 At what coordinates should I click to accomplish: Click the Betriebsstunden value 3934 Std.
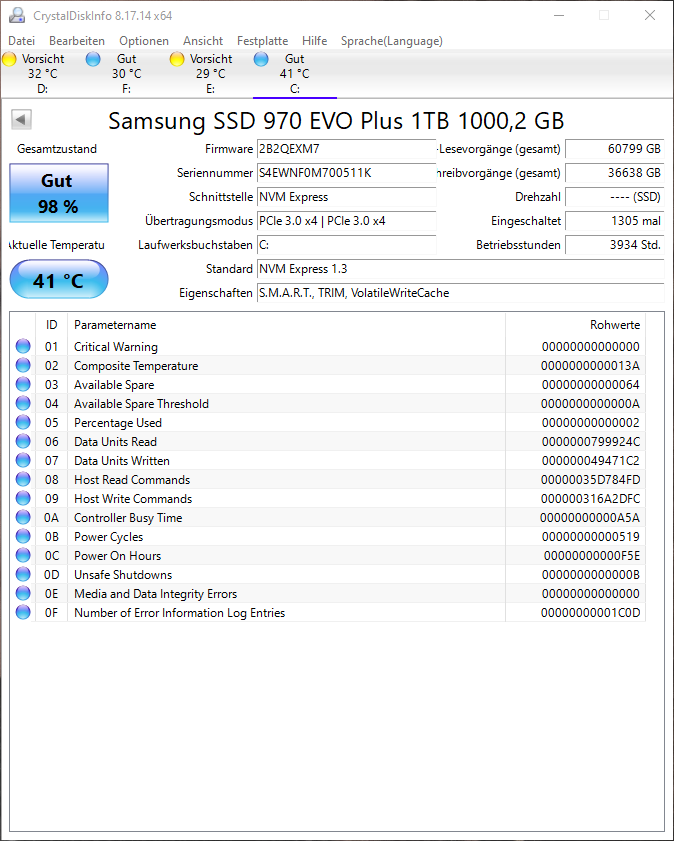coord(614,245)
